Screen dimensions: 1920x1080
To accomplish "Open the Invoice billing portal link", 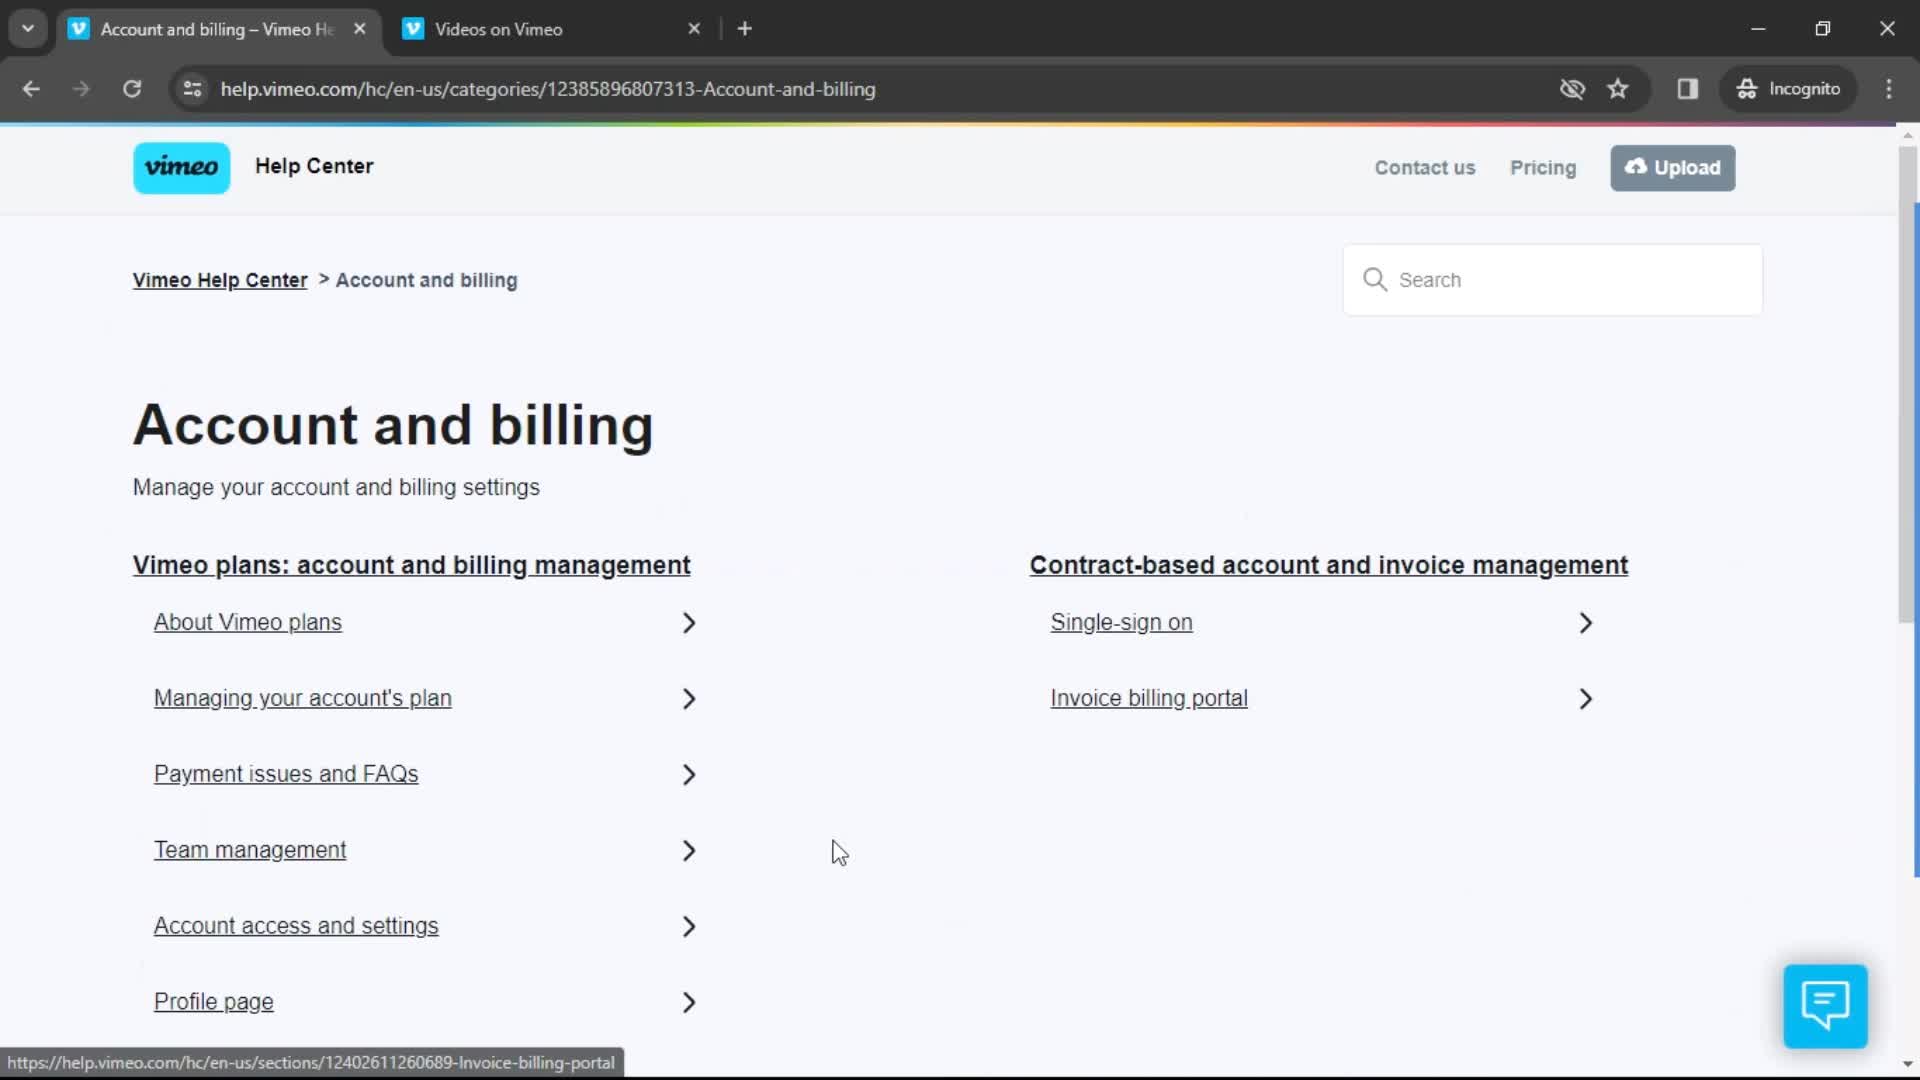I will pos(1149,698).
